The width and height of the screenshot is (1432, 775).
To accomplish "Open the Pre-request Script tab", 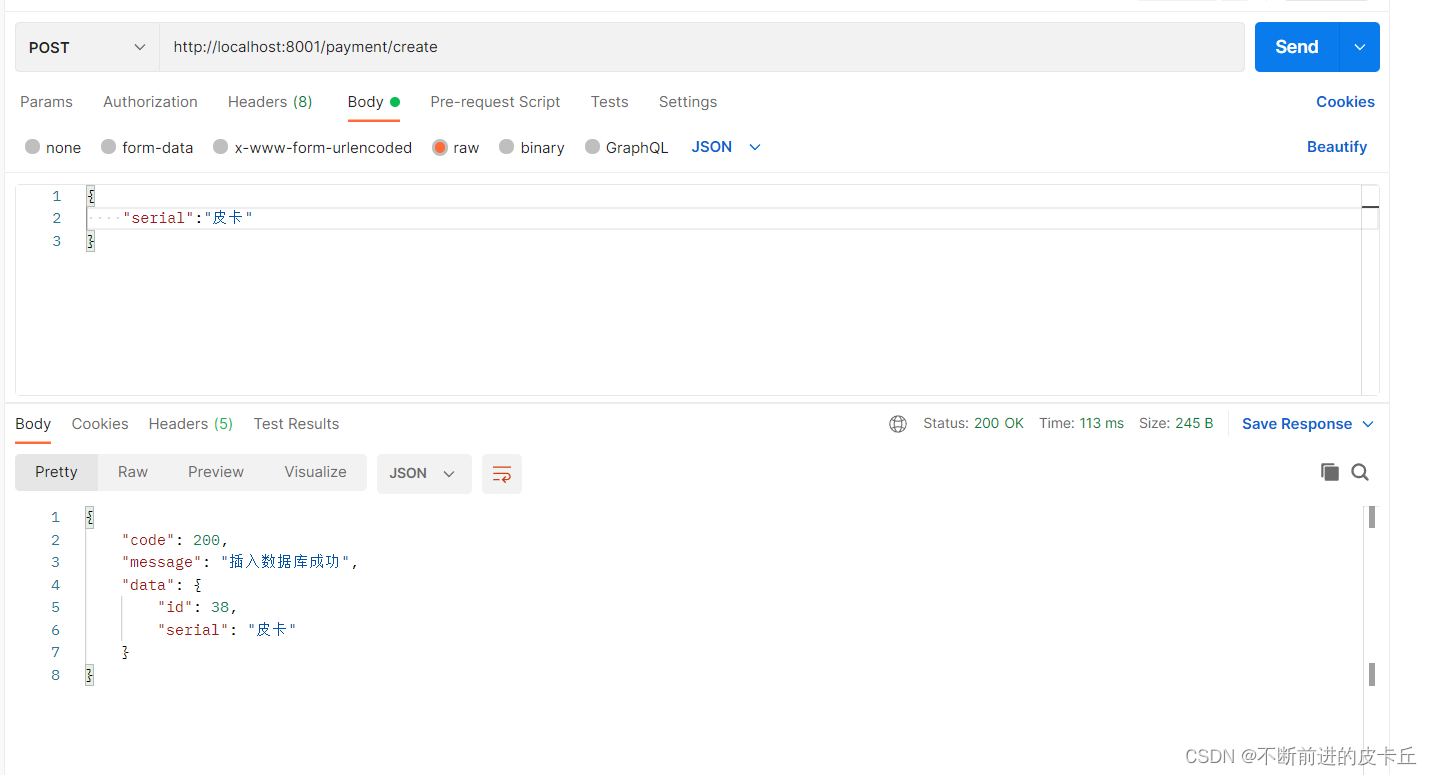I will click(x=495, y=102).
